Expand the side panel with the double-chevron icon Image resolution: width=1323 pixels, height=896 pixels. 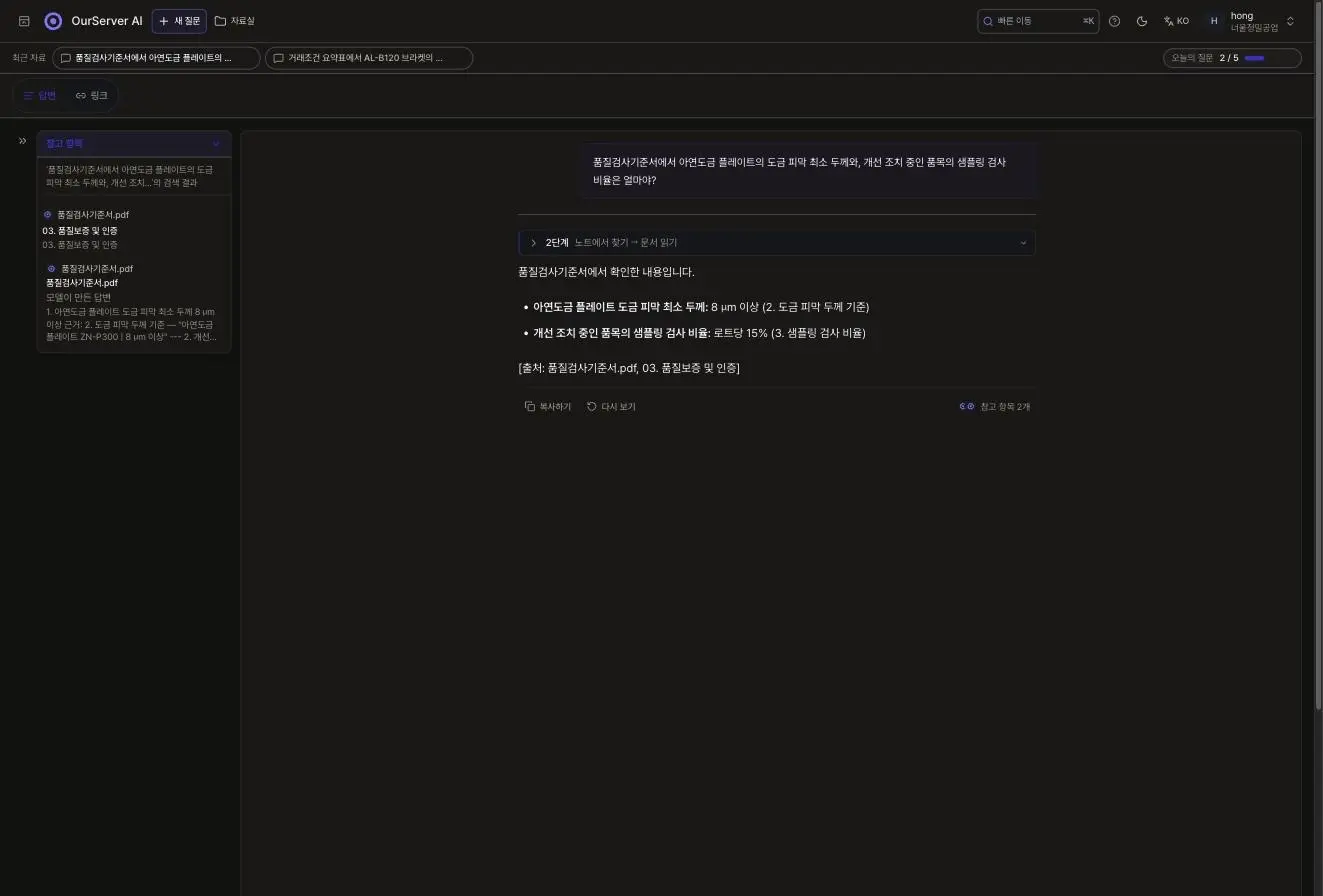point(22,141)
